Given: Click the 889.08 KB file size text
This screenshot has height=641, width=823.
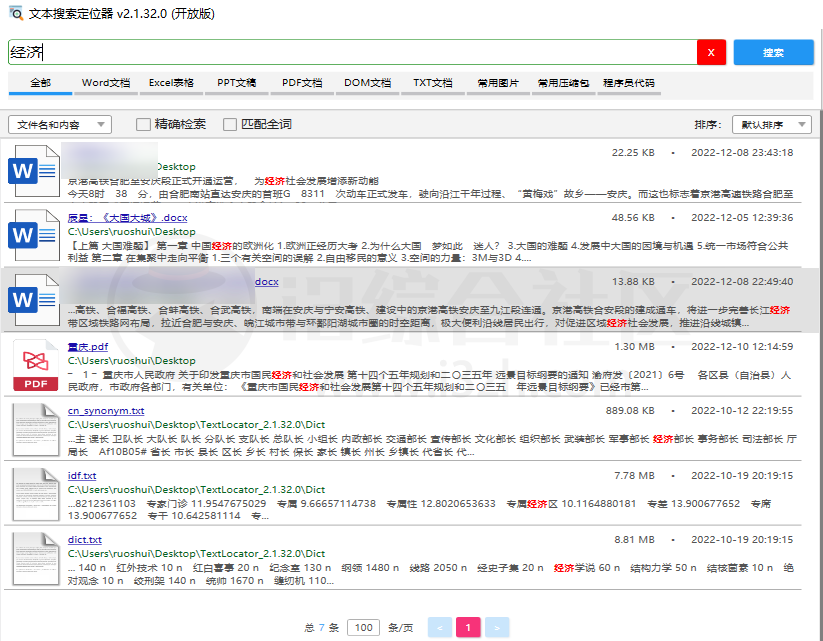Looking at the screenshot, I should 630,411.
